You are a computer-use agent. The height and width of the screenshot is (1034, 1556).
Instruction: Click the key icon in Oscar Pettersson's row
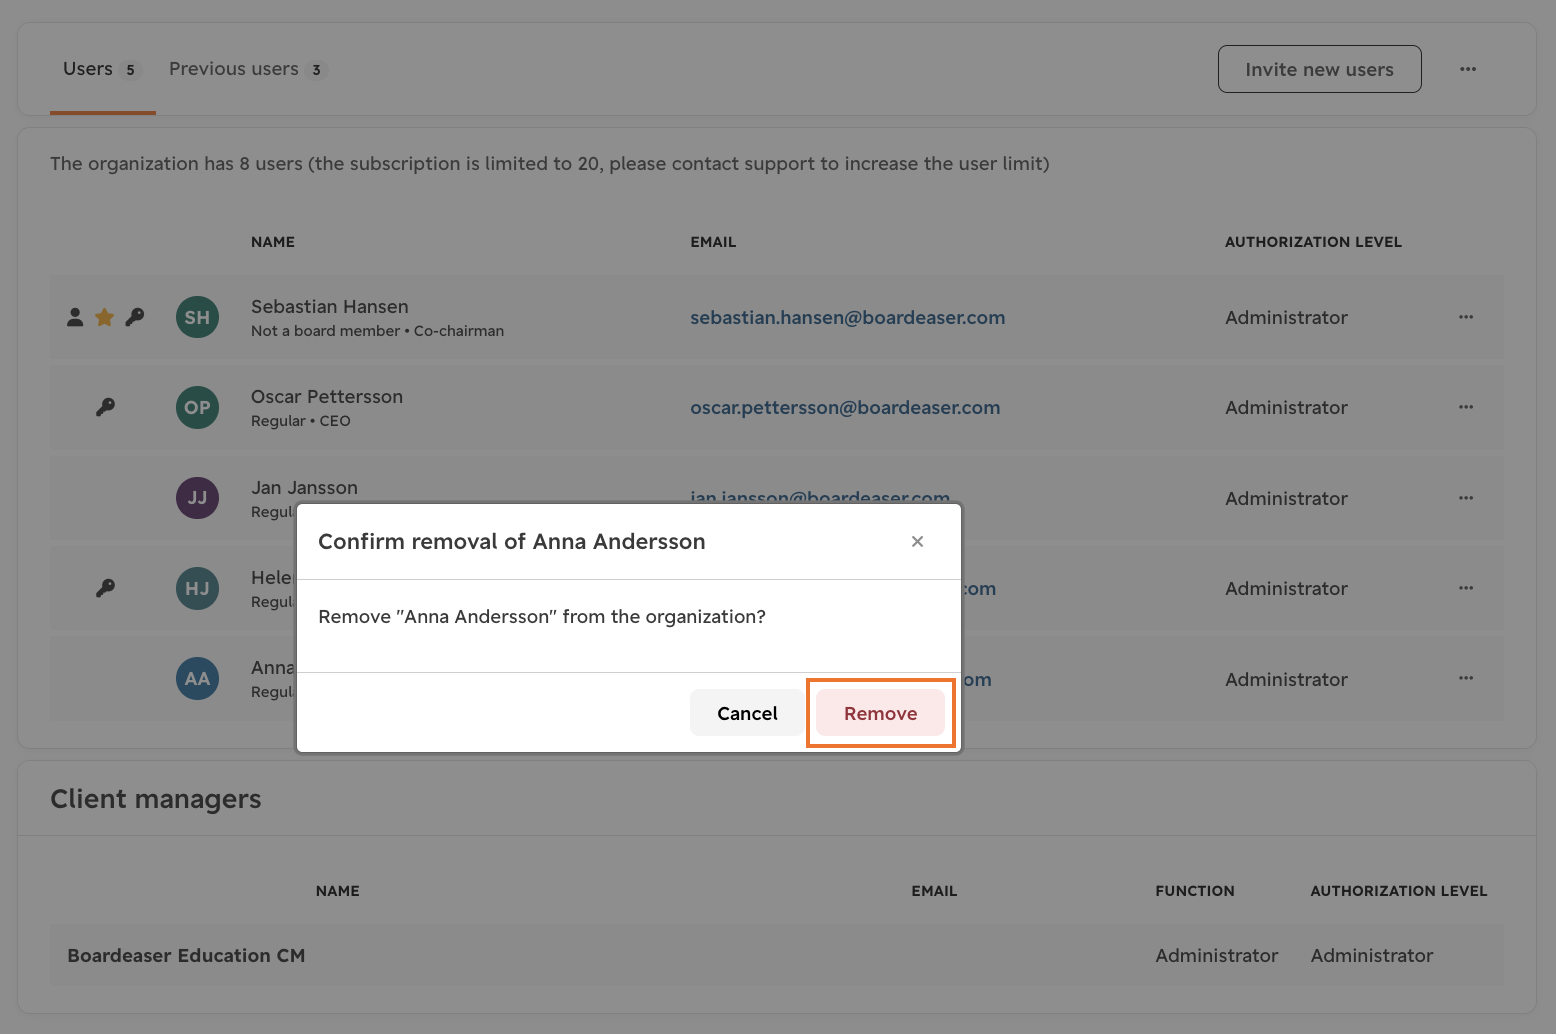pos(105,407)
